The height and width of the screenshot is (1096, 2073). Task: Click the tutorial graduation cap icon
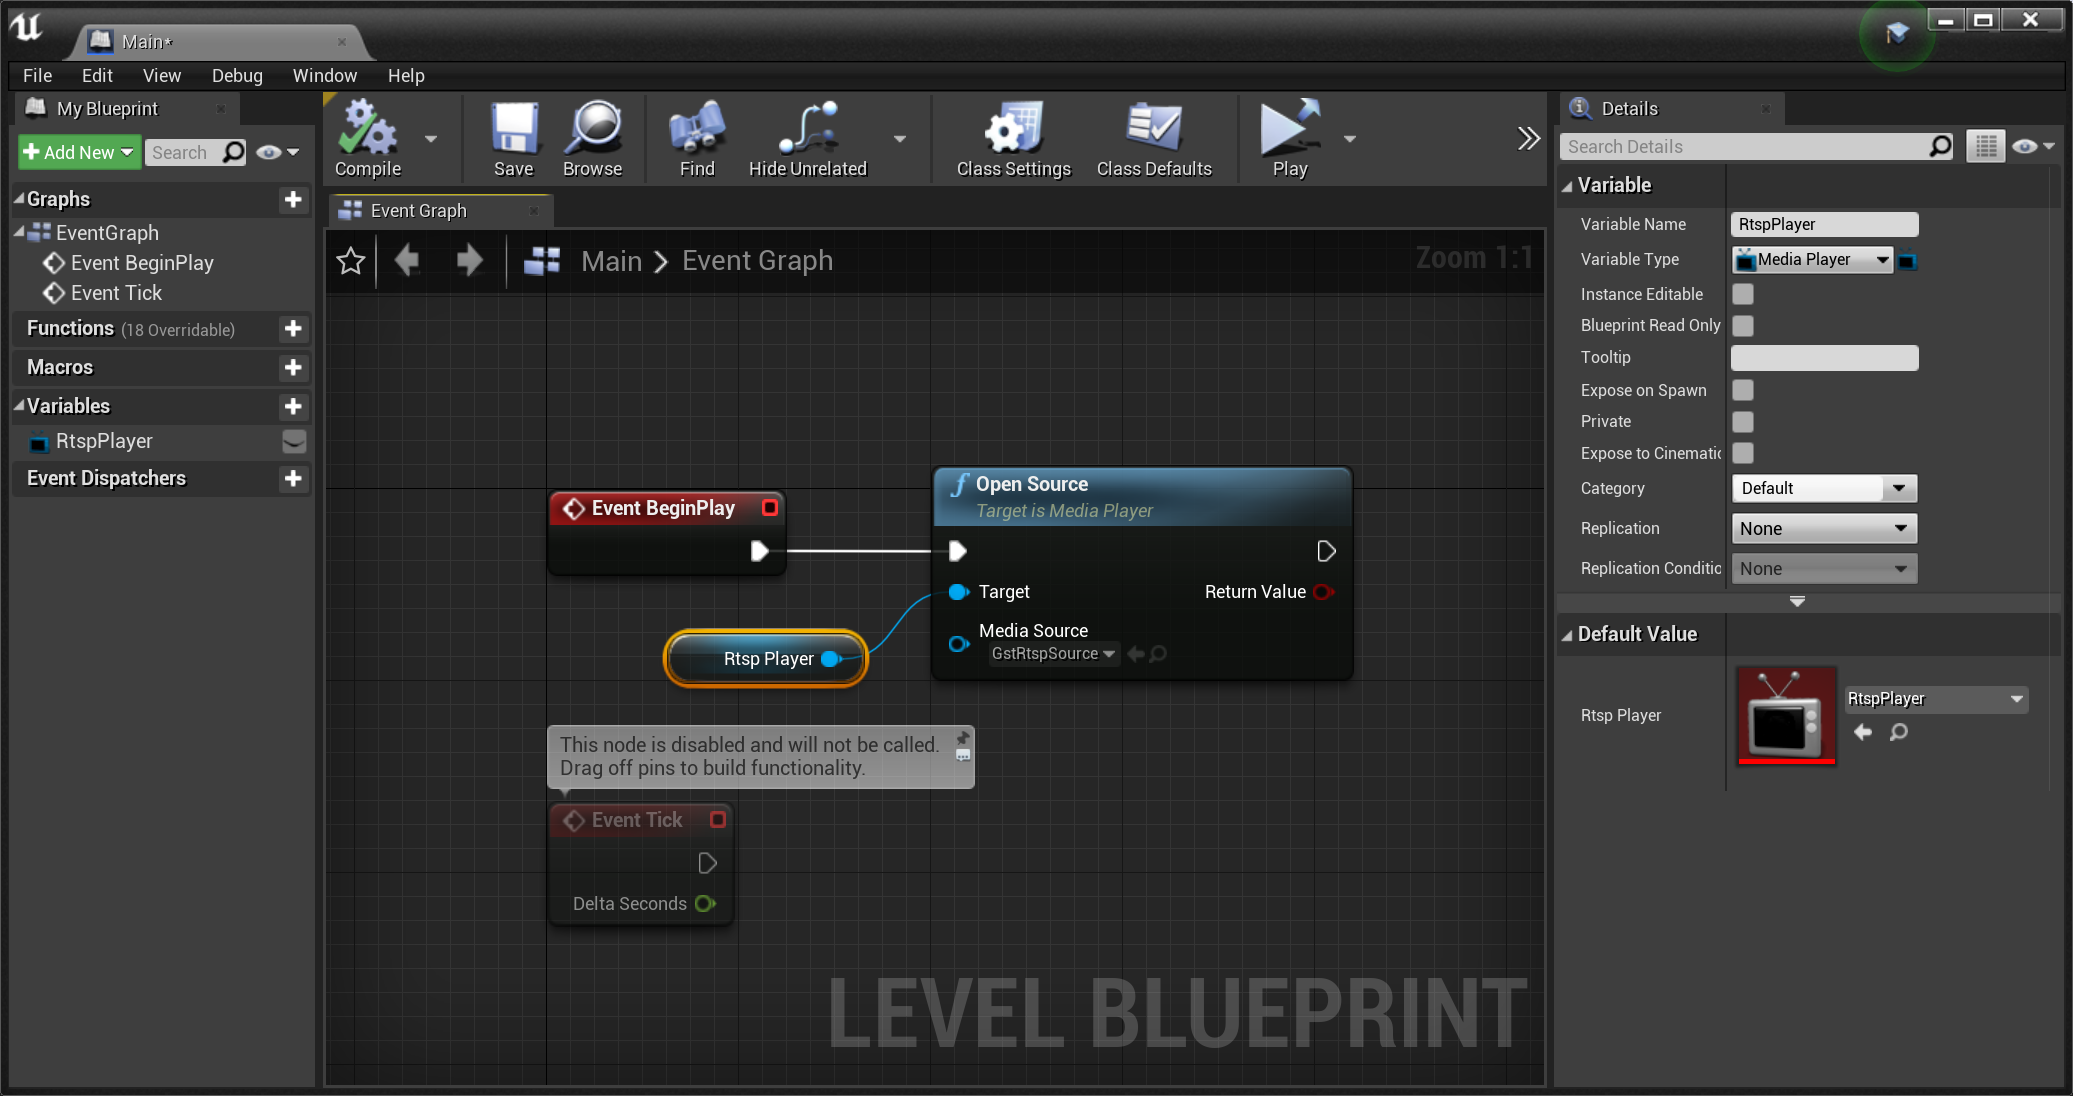1896,34
